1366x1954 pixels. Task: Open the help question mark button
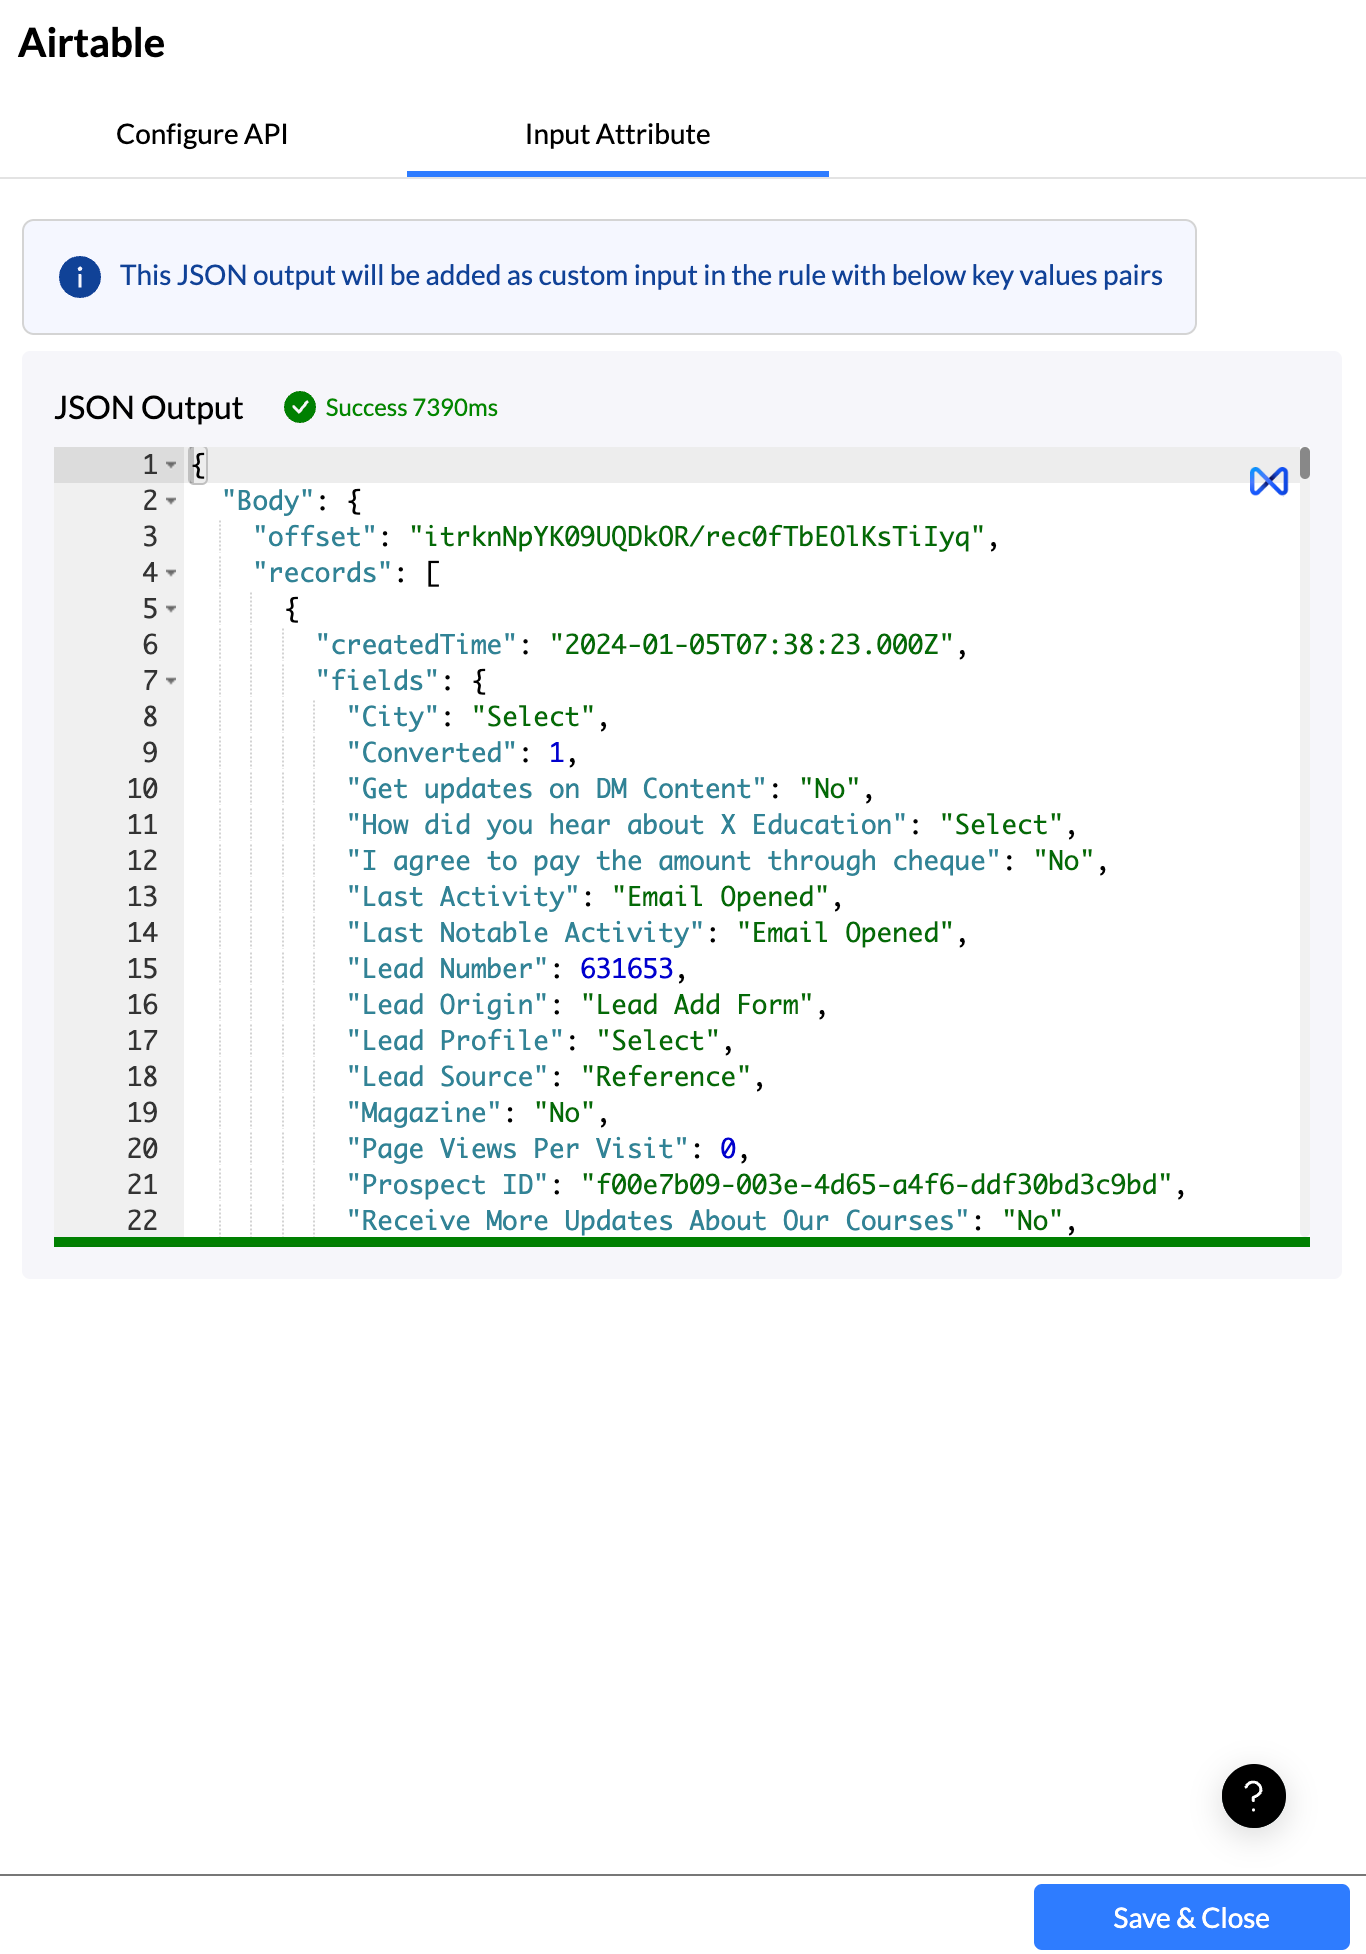(1253, 1796)
